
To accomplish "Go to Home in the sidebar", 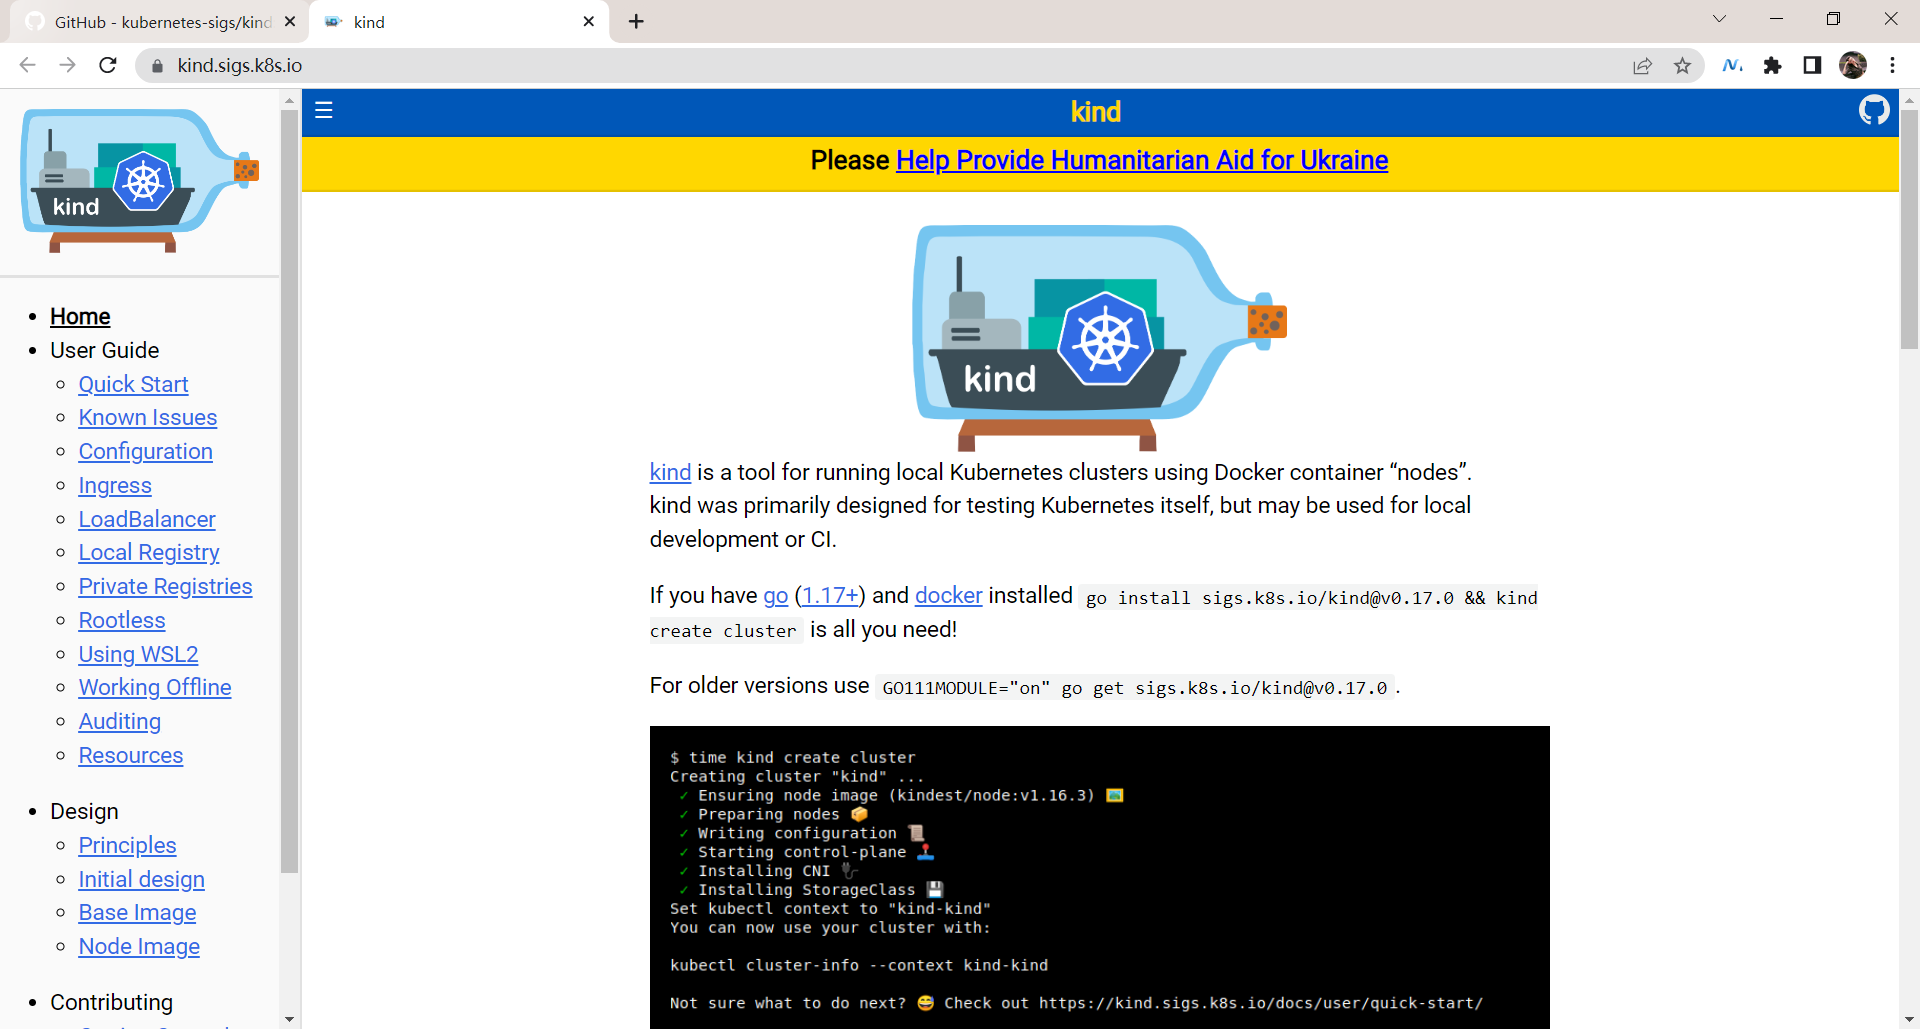I will pyautogui.click(x=80, y=317).
